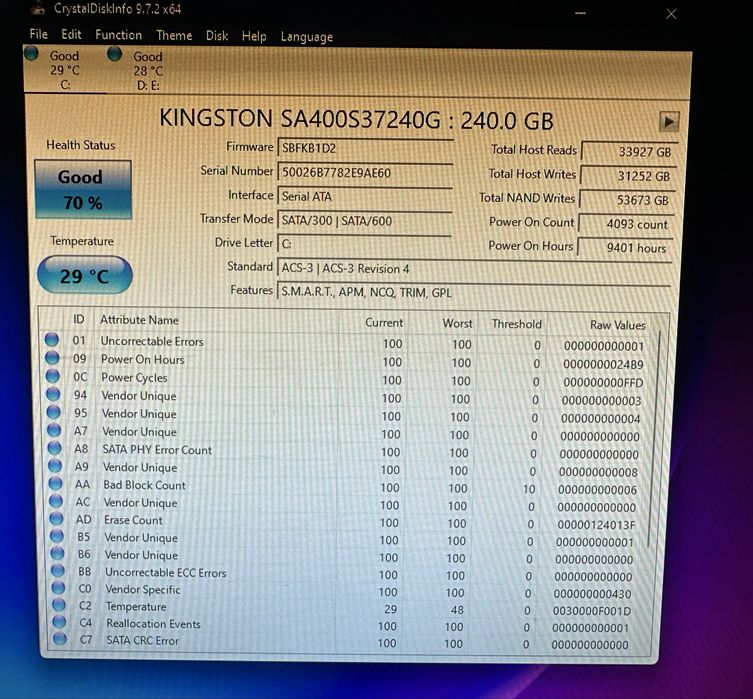753x699 pixels.
Task: Select the Bad Block Count attribute name
Action: click(144, 485)
